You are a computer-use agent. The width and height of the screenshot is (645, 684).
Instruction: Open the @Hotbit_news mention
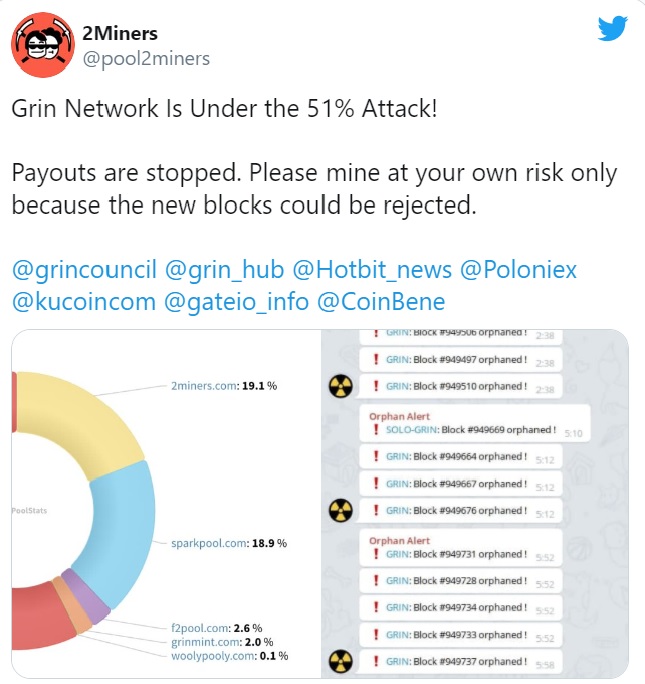pos(372,270)
